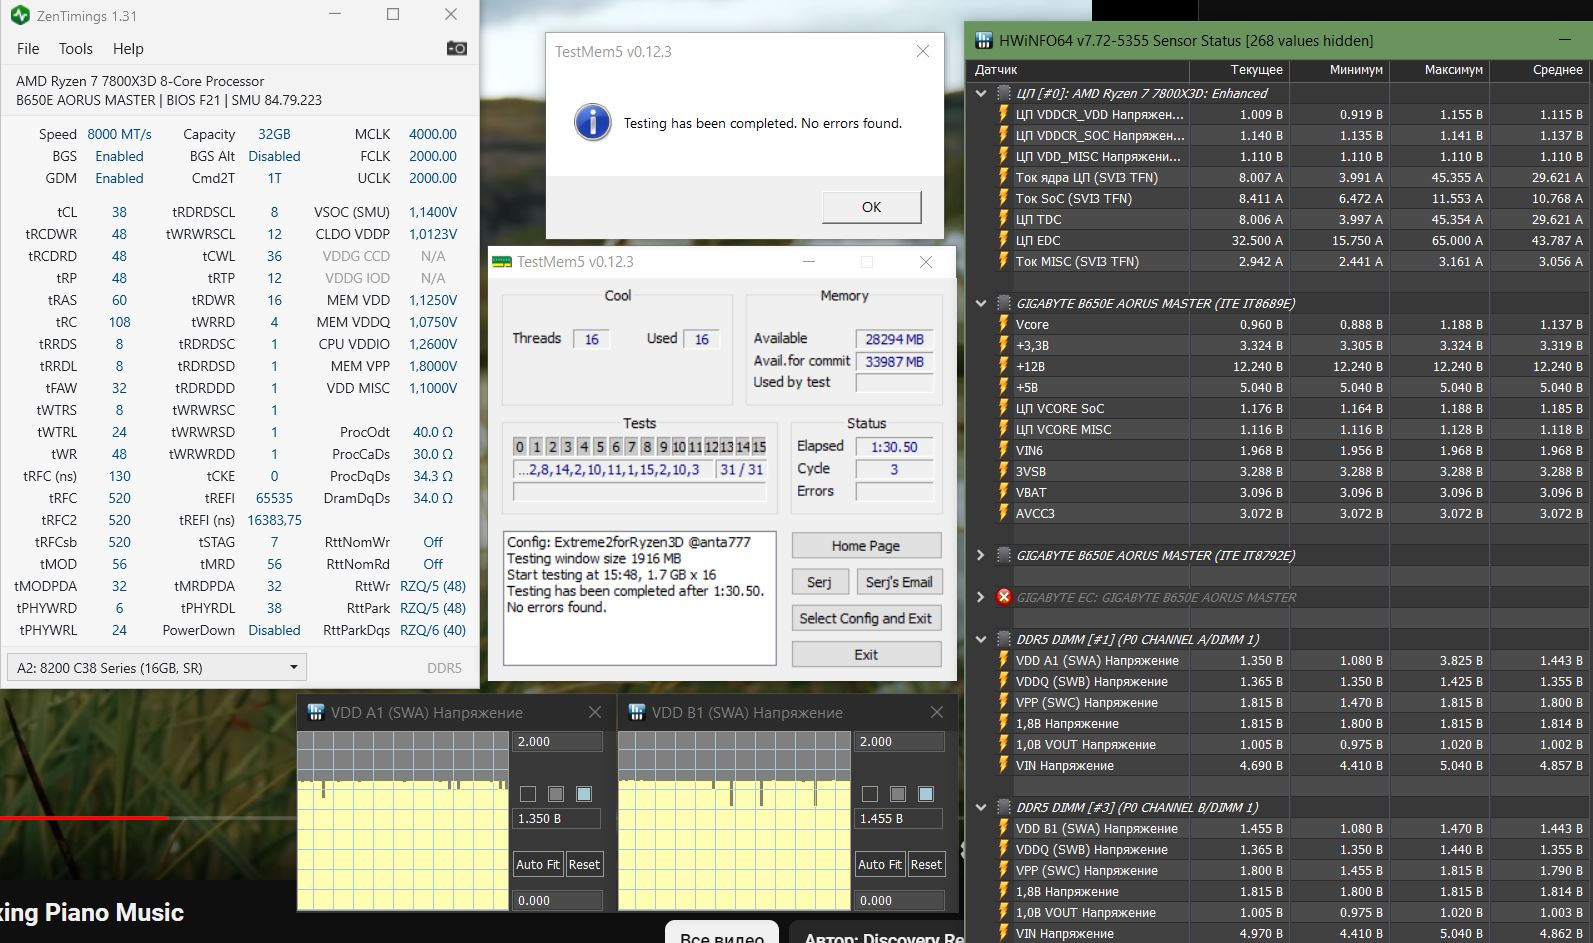The width and height of the screenshot is (1593, 943).
Task: Select the gray square option in VDD A1 graph
Action: point(556,794)
